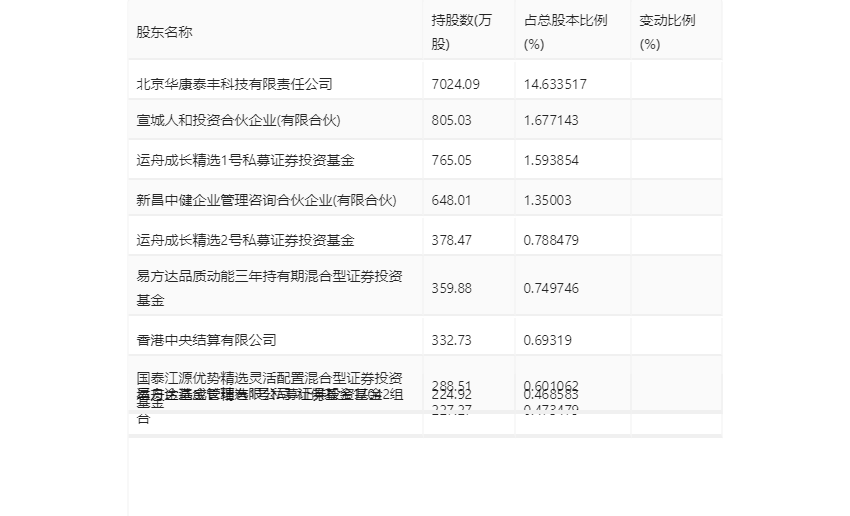Select shareholder 运舟成长精选1号私募证券投资基金
This screenshot has width=850, height=516.
245,160
